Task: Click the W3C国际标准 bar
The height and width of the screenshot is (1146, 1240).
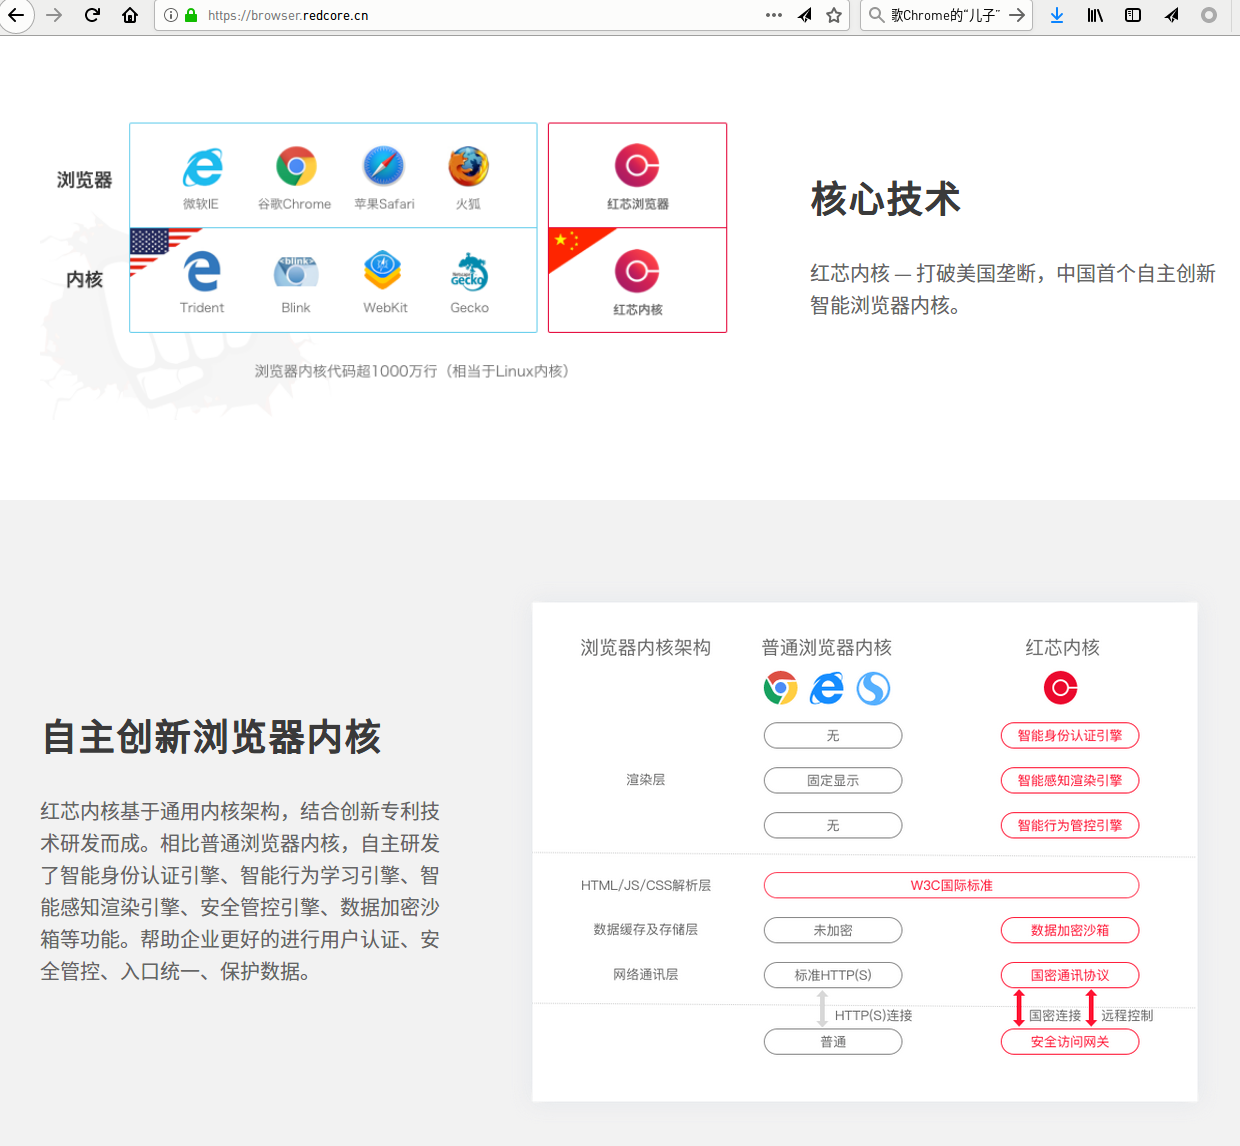Action: pos(951,886)
